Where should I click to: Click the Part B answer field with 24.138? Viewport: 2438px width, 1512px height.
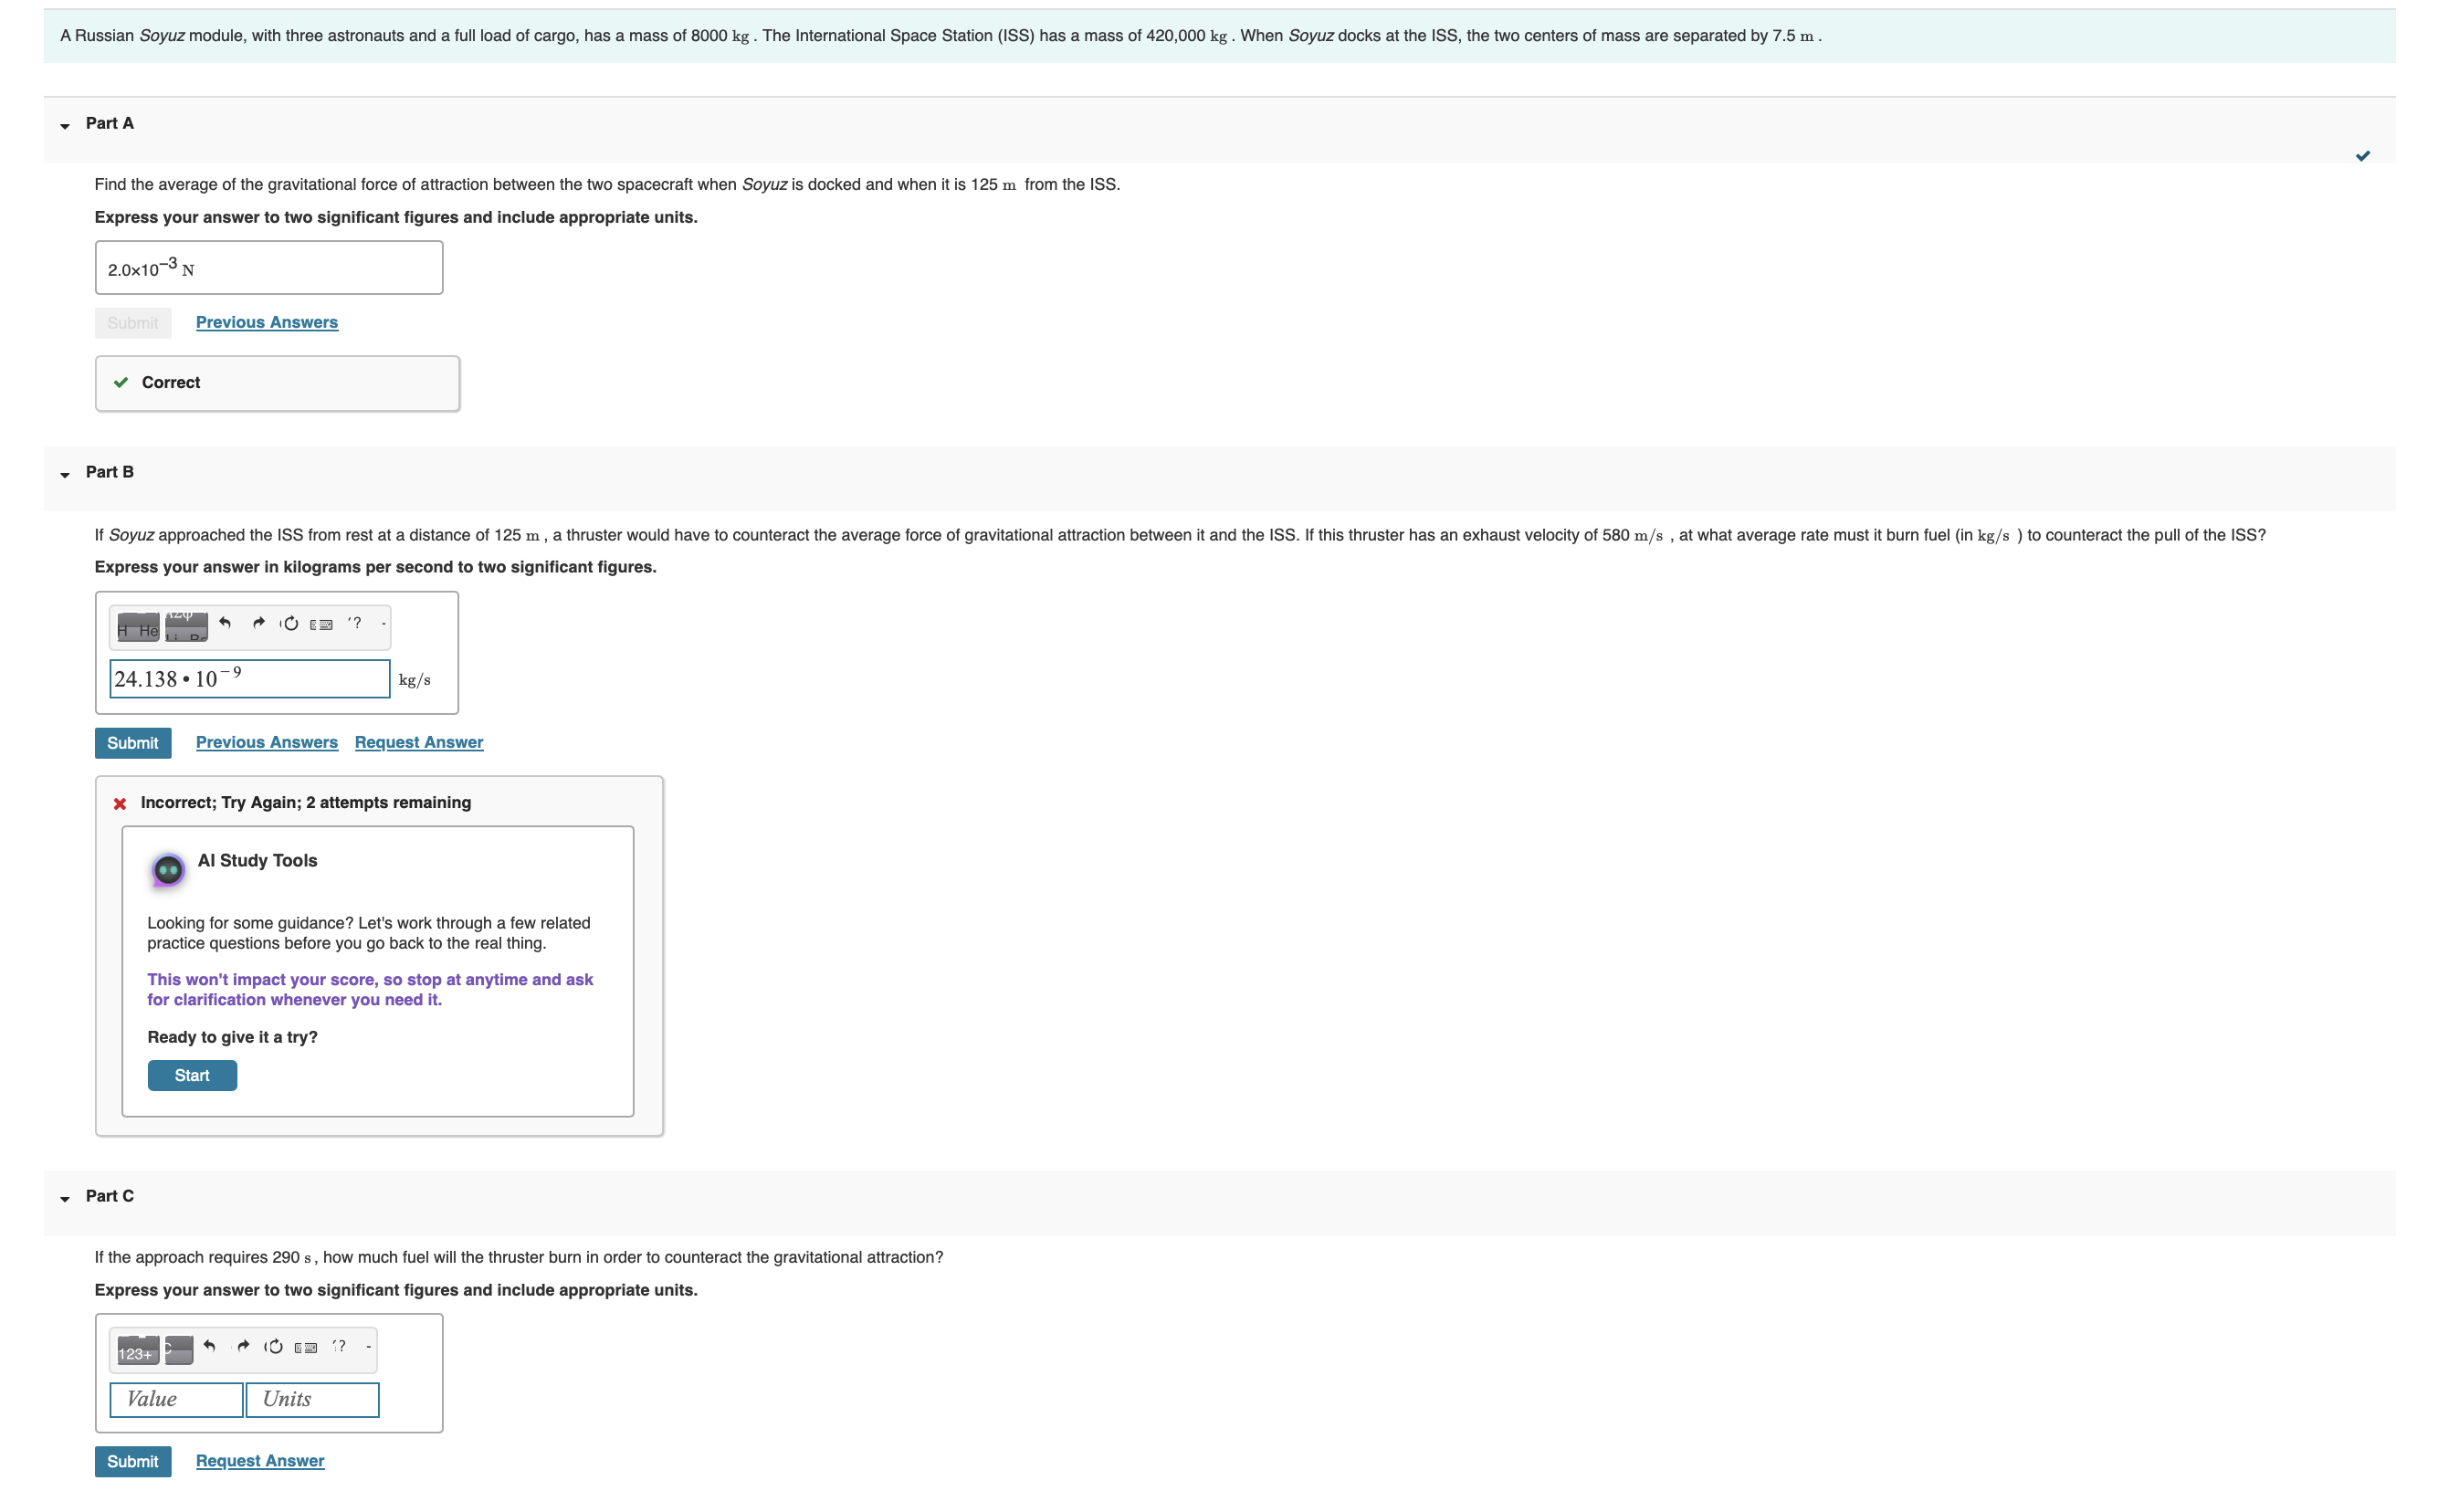click(249, 679)
